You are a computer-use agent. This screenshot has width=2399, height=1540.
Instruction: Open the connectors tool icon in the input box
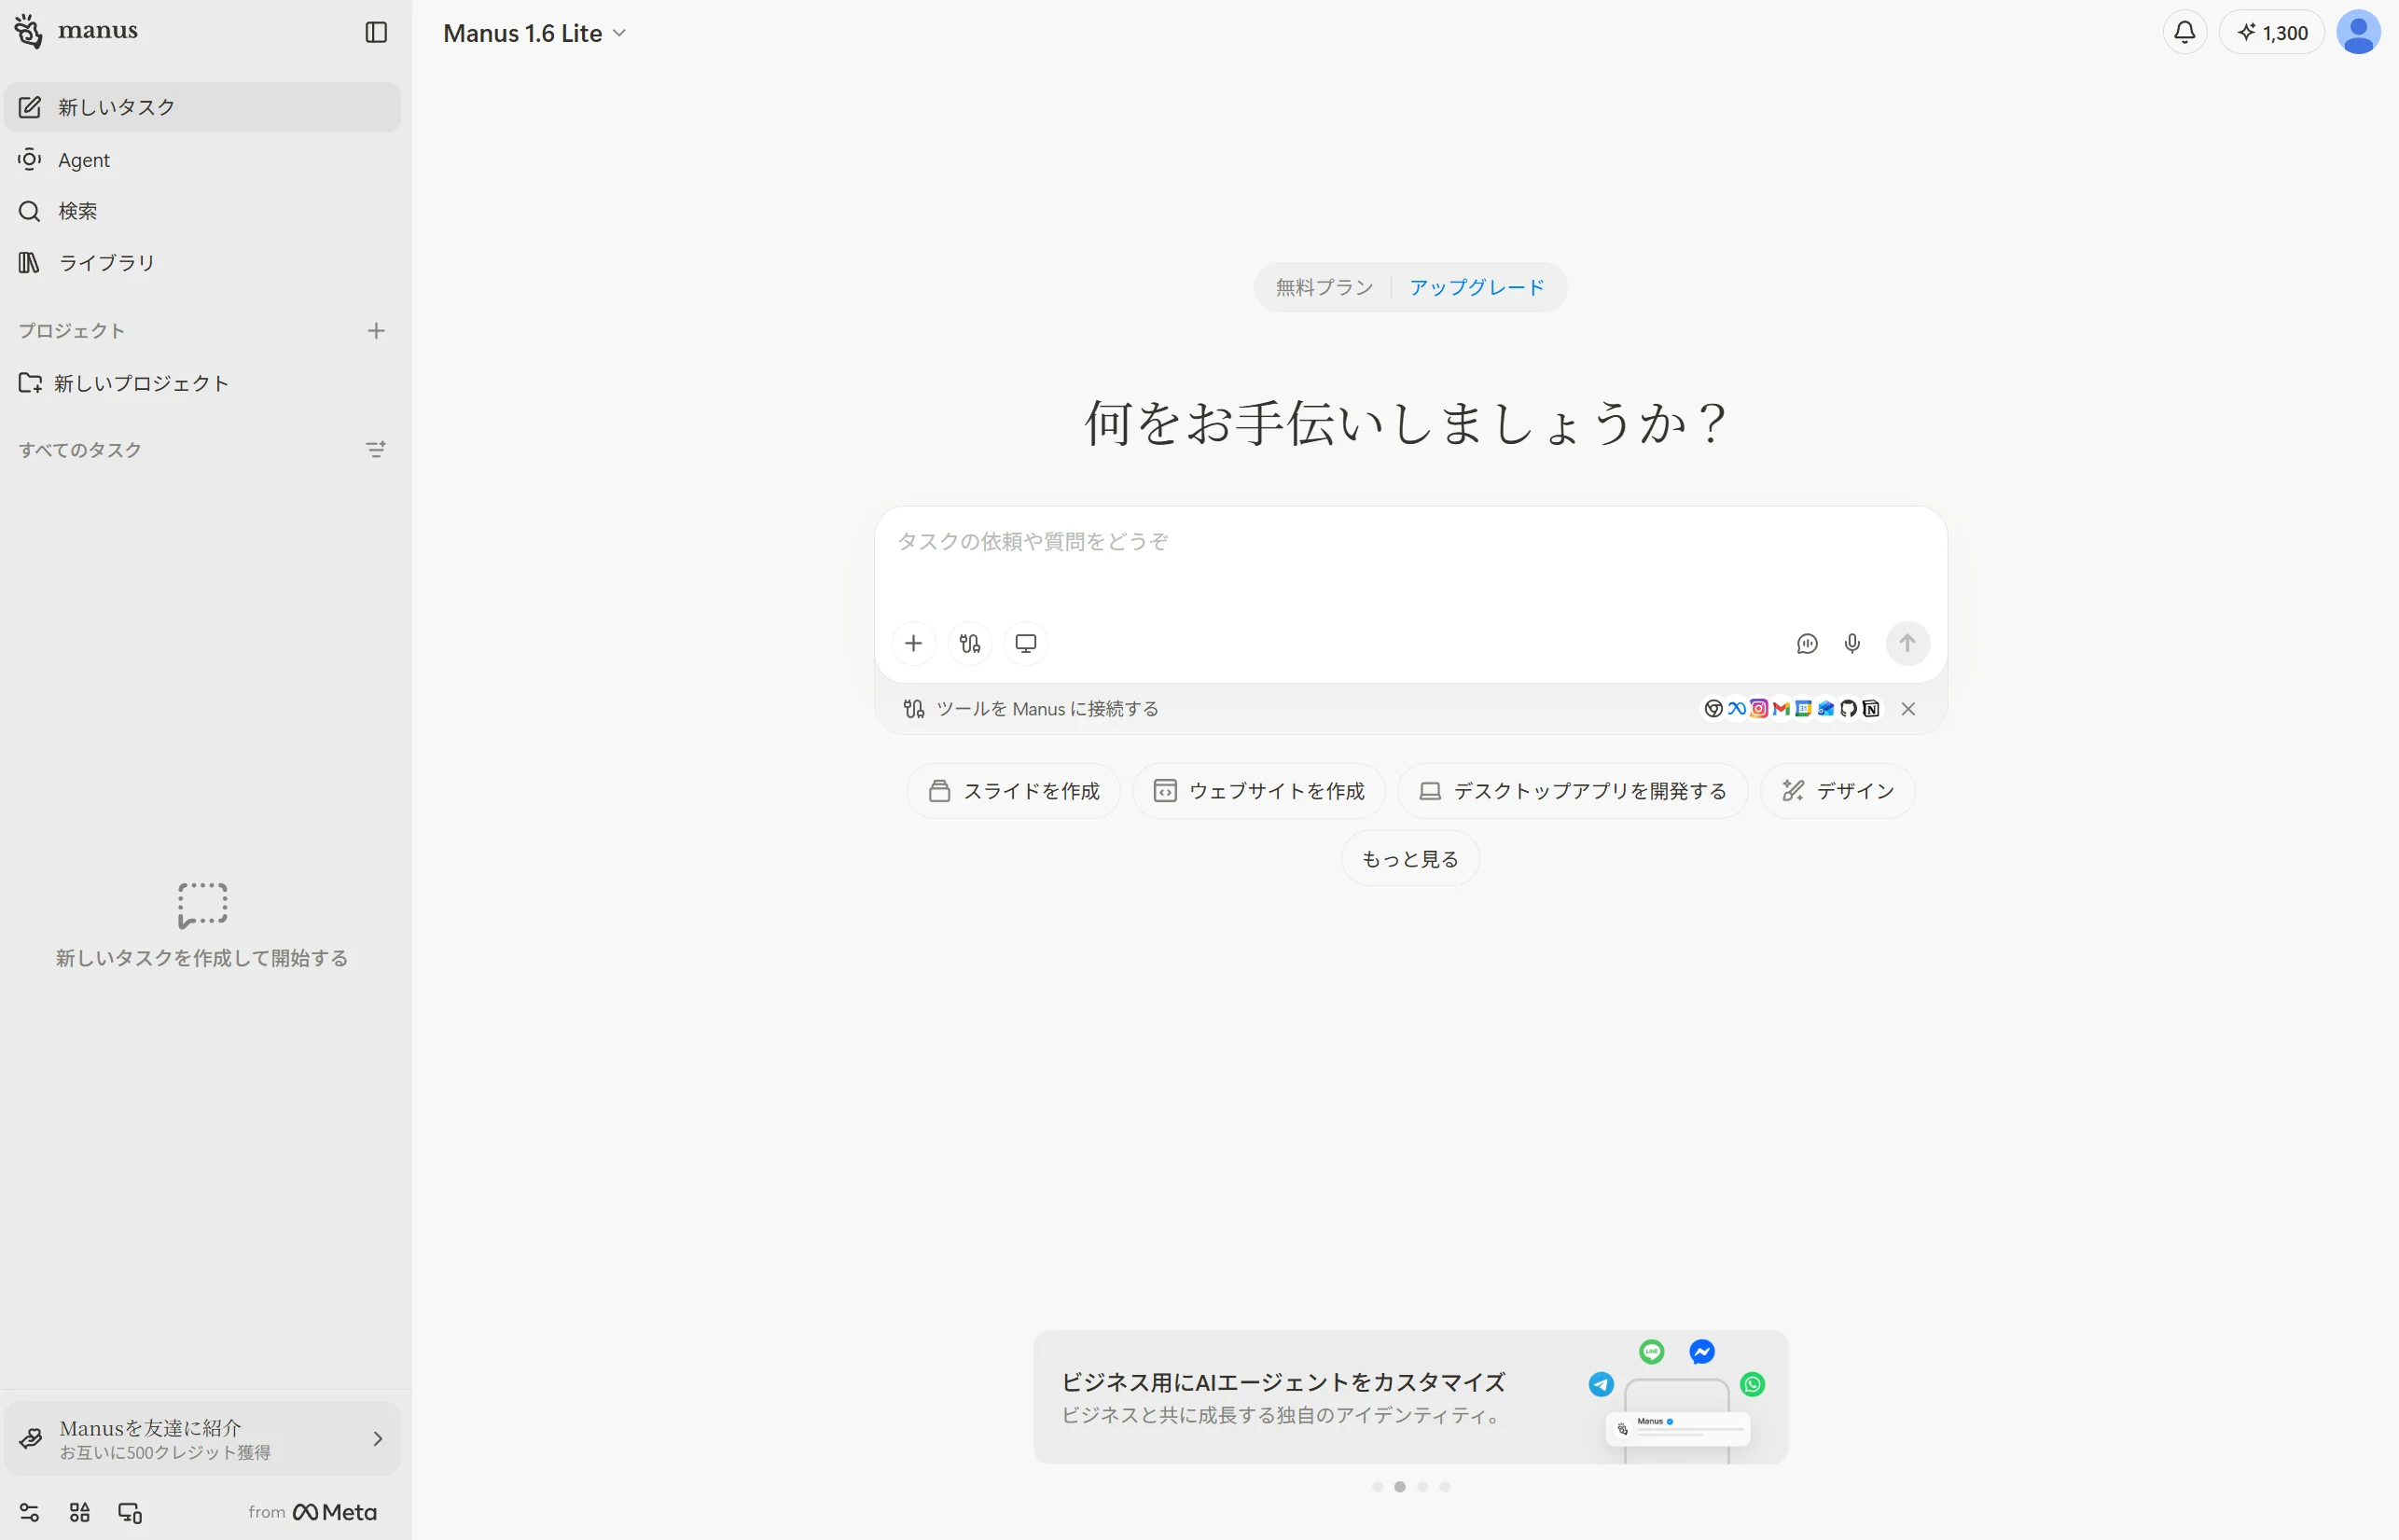970,644
